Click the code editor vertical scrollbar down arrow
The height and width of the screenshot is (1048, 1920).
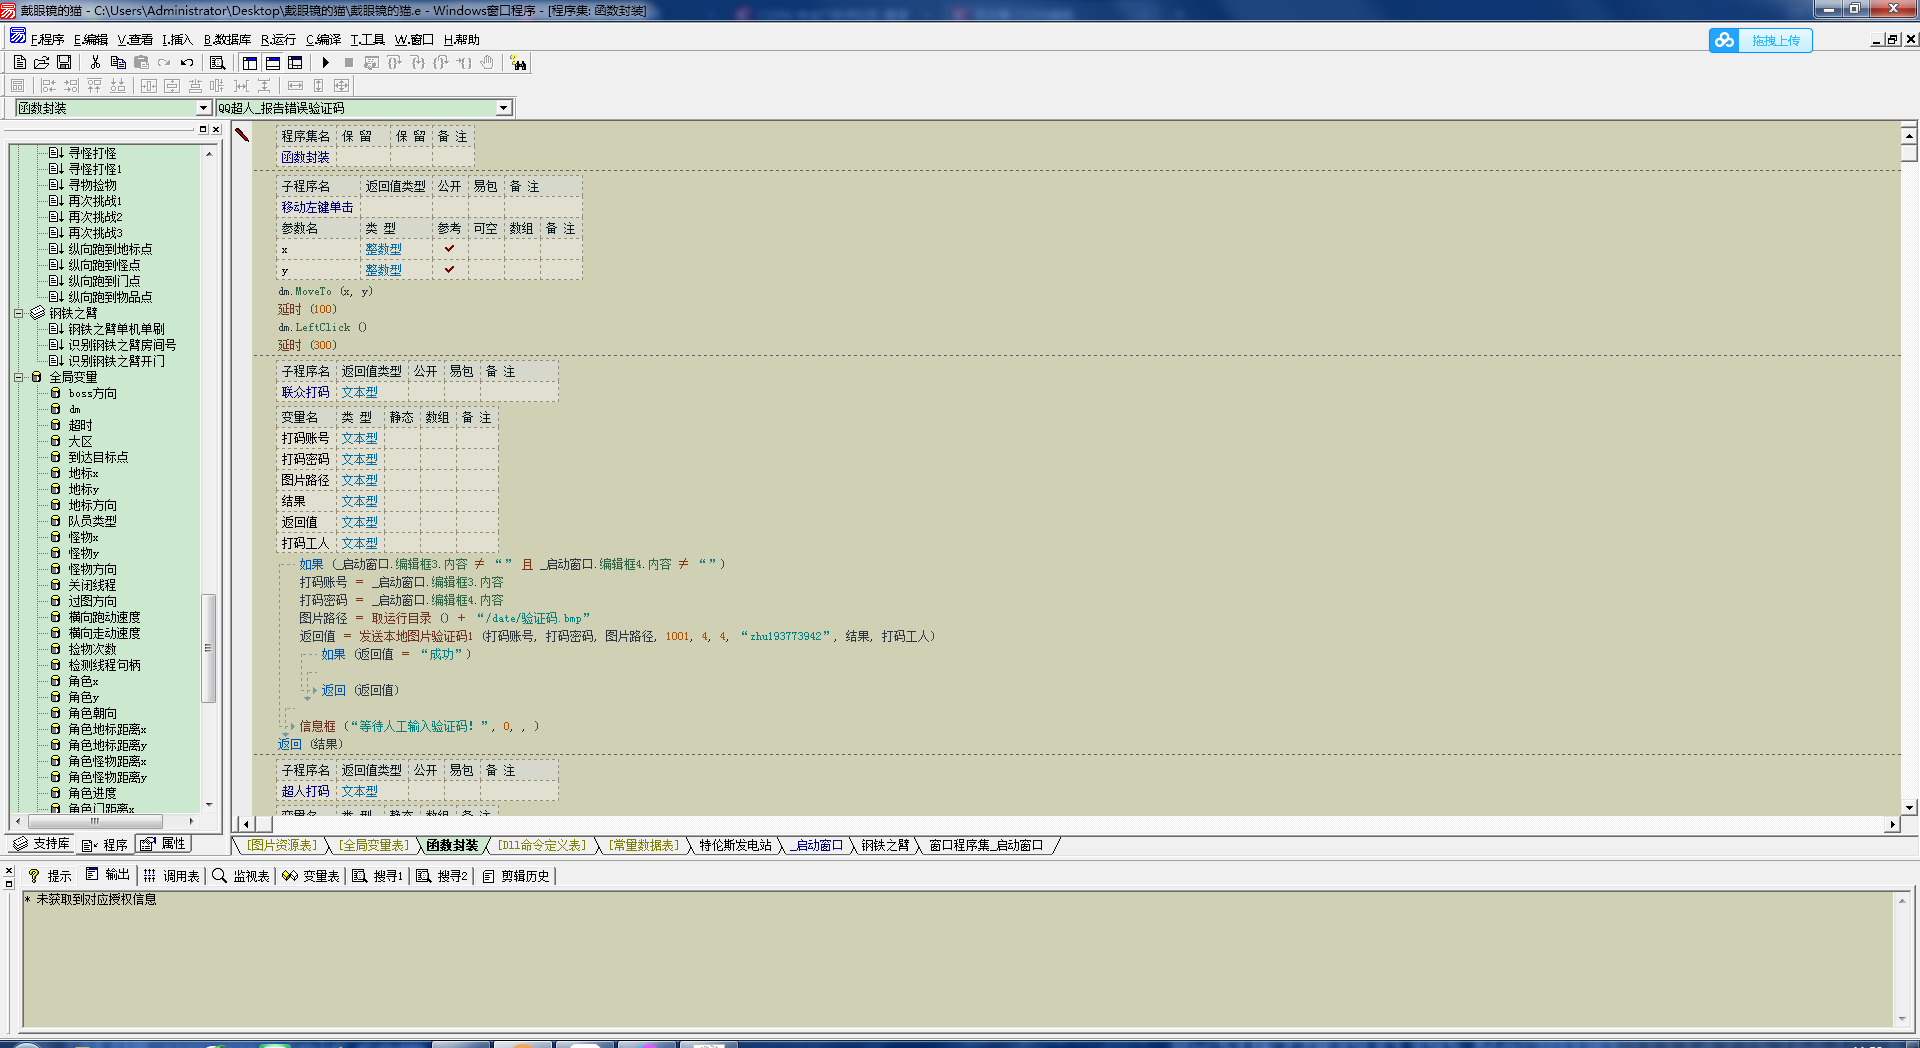tap(1909, 807)
